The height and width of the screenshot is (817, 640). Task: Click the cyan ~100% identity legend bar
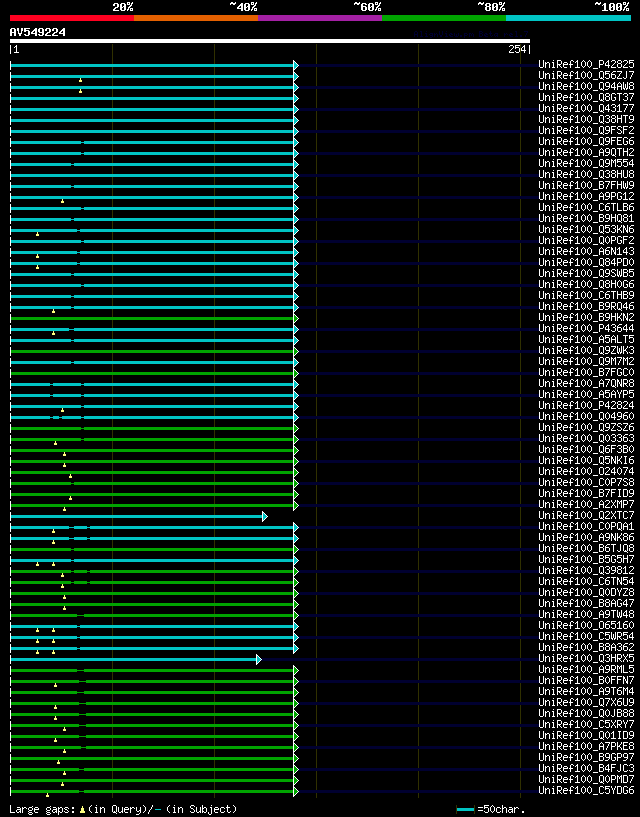click(569, 18)
